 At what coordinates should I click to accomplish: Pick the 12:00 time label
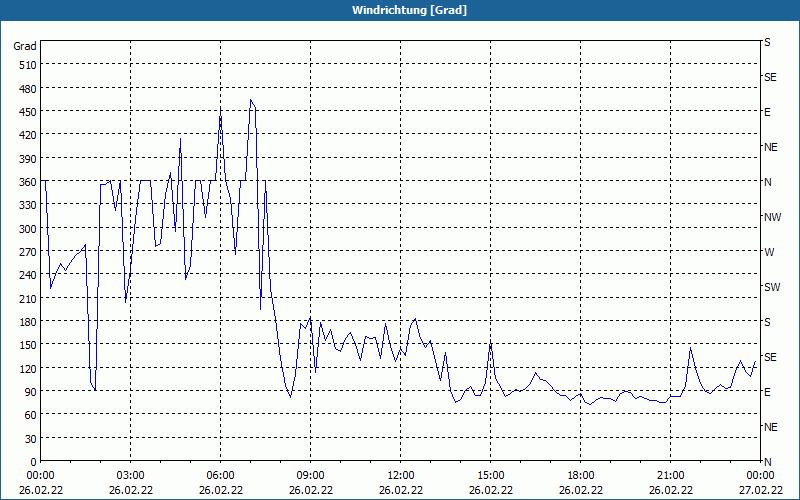[x=401, y=476]
